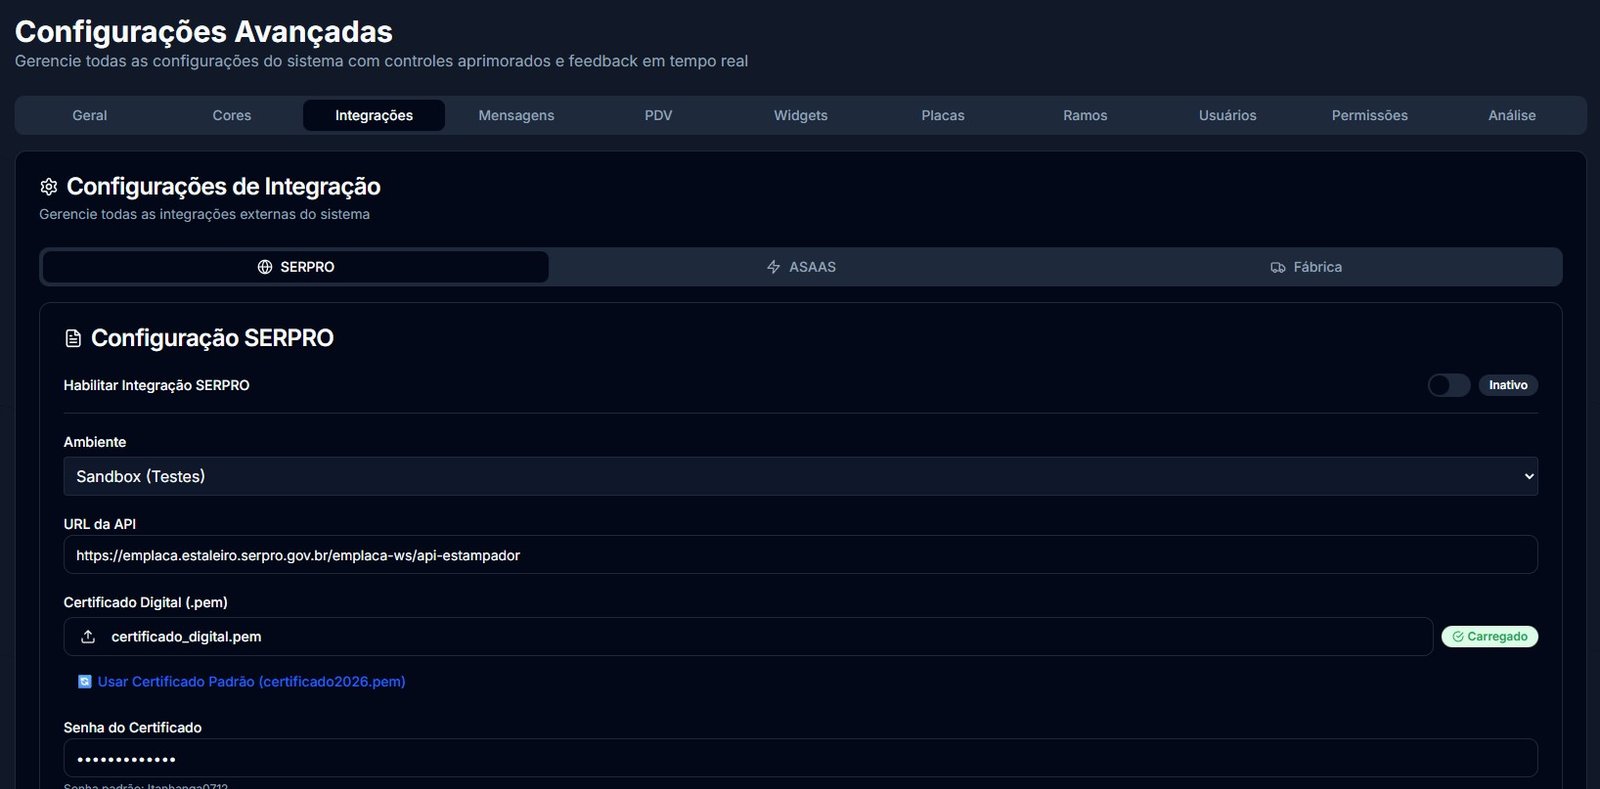Click Usar Certificado Padrão (certificado2026.pem) link

(251, 682)
